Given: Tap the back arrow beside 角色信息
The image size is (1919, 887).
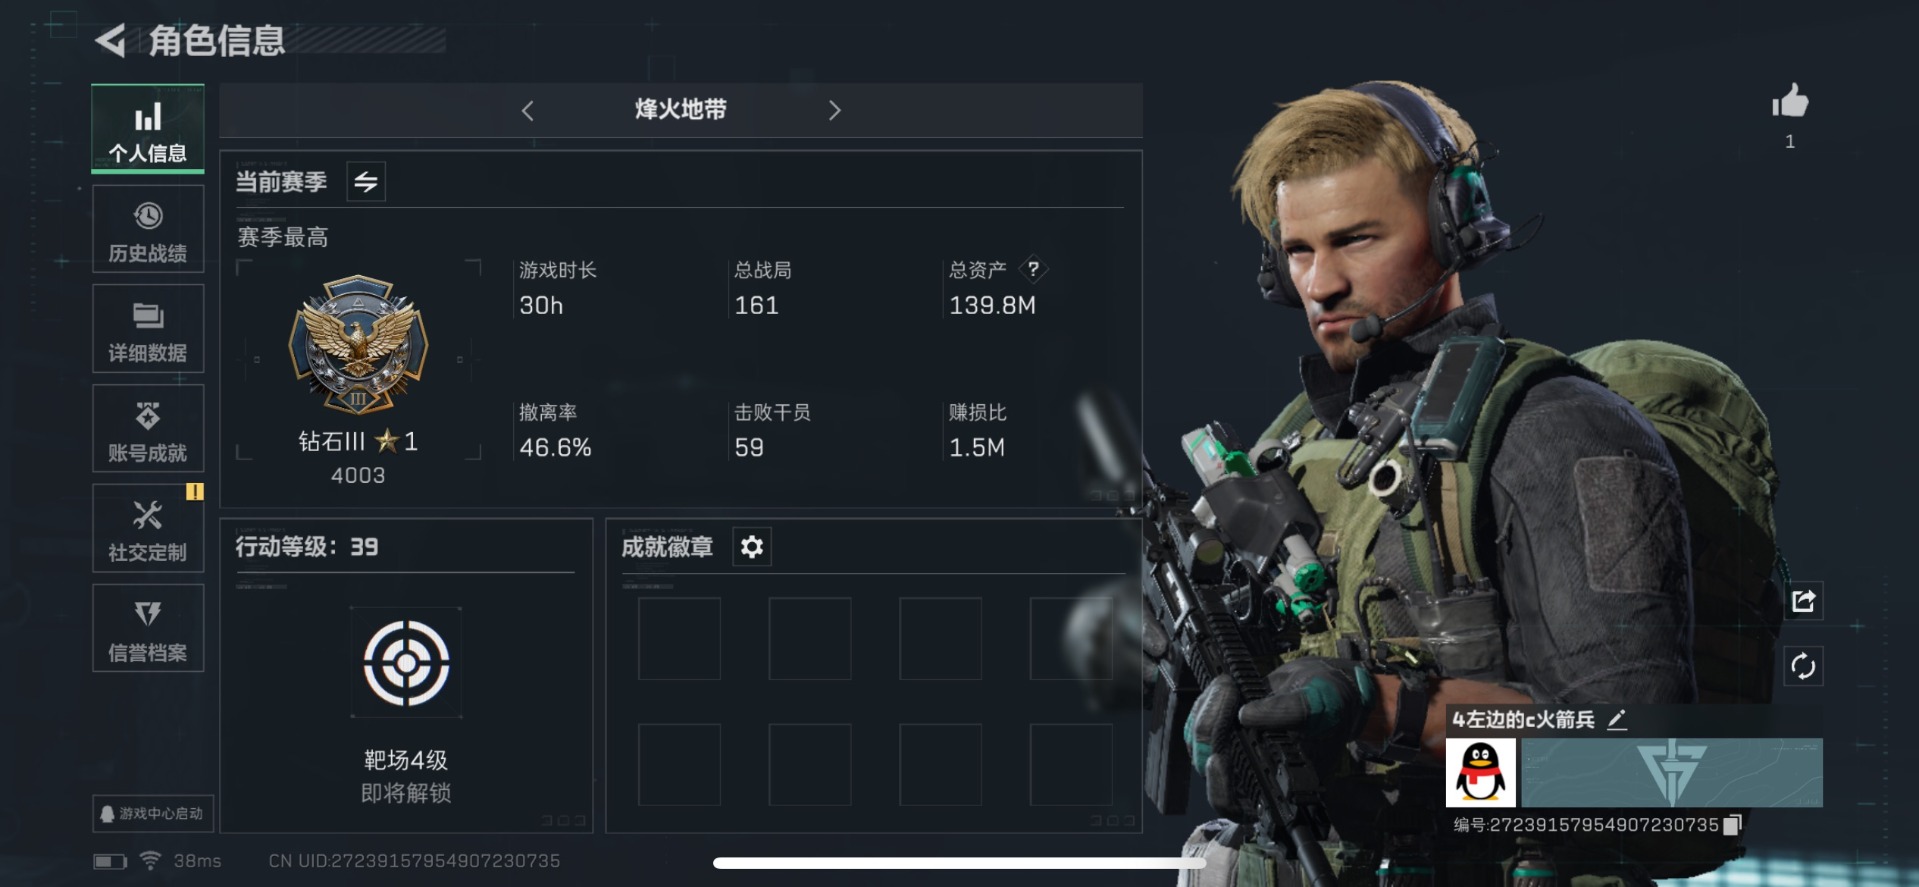Looking at the screenshot, I should [110, 41].
